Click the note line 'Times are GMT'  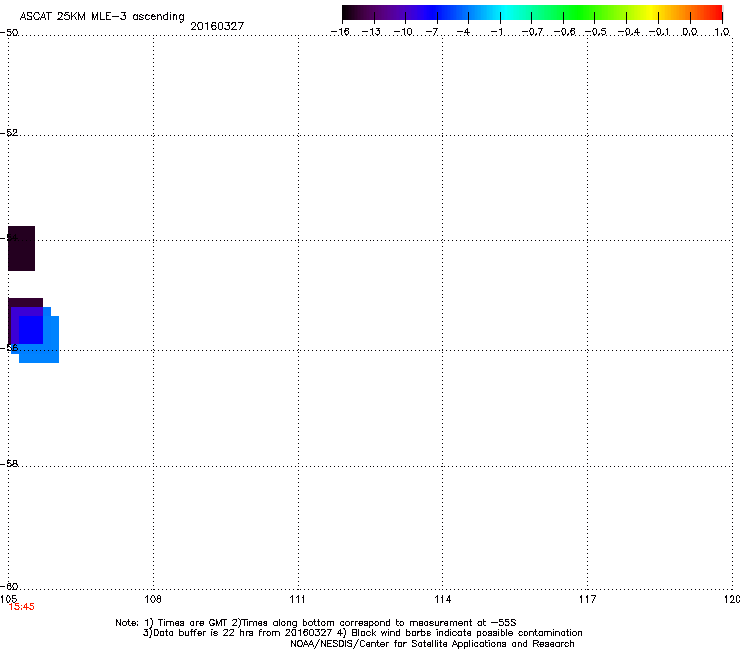tap(193, 623)
